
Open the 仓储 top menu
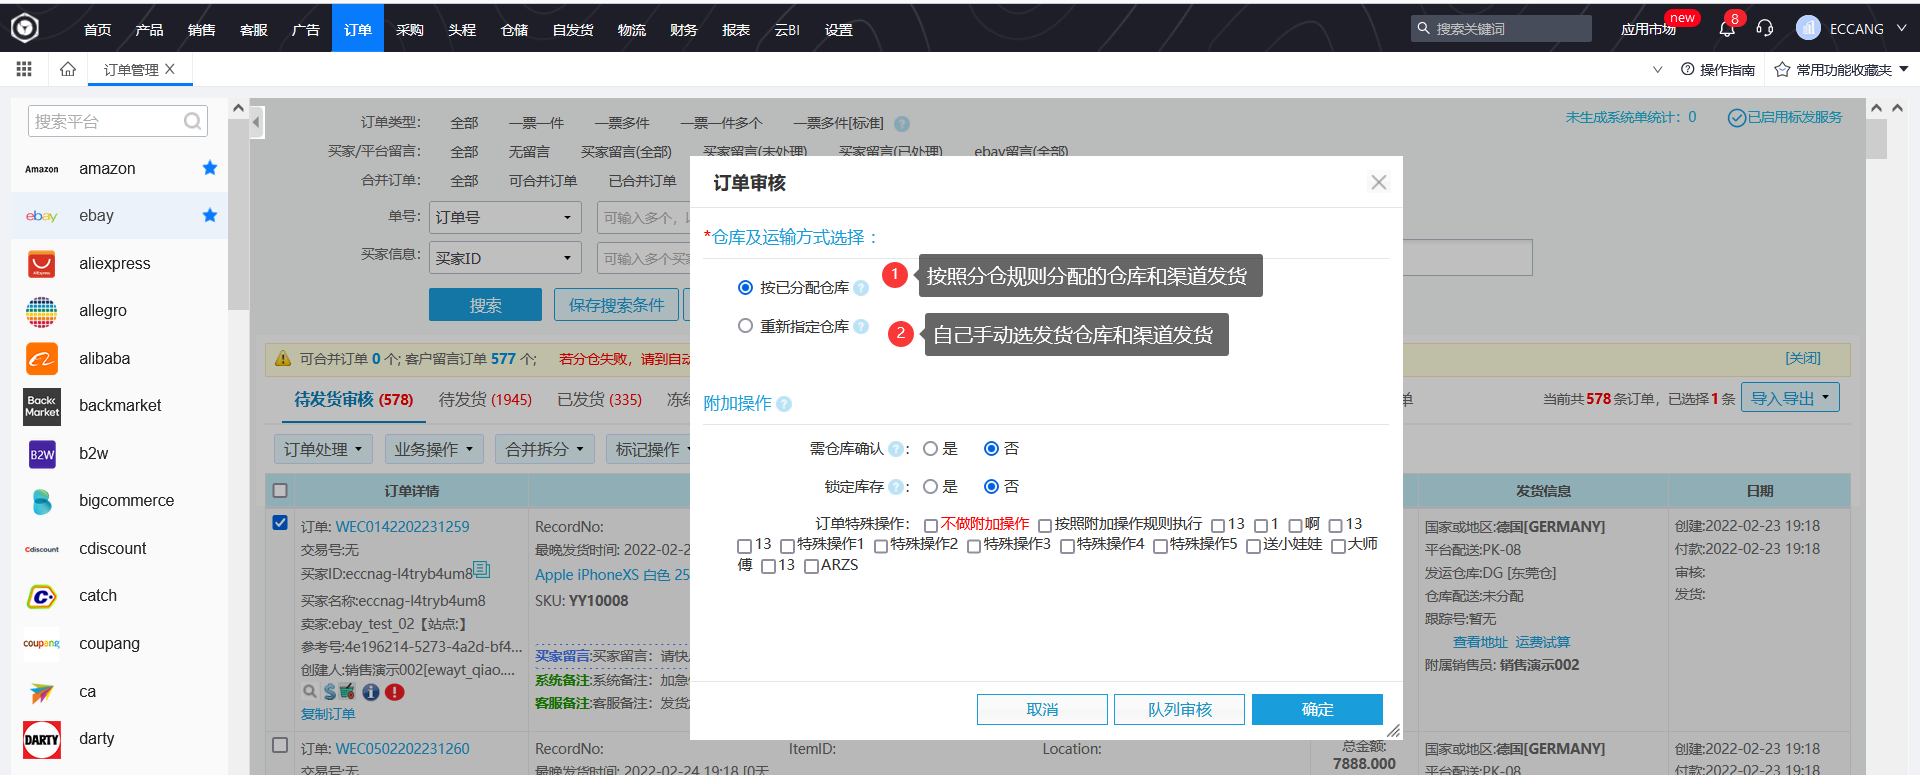coord(514,29)
